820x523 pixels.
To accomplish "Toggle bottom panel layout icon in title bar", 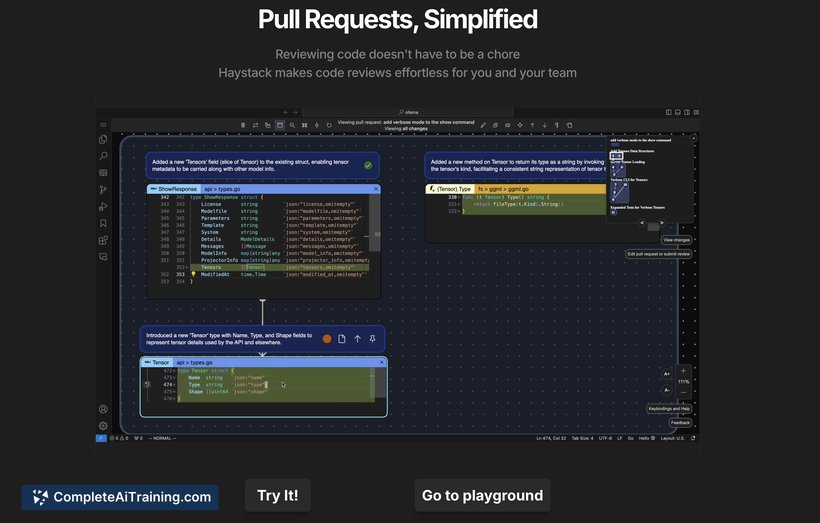I will tap(678, 112).
